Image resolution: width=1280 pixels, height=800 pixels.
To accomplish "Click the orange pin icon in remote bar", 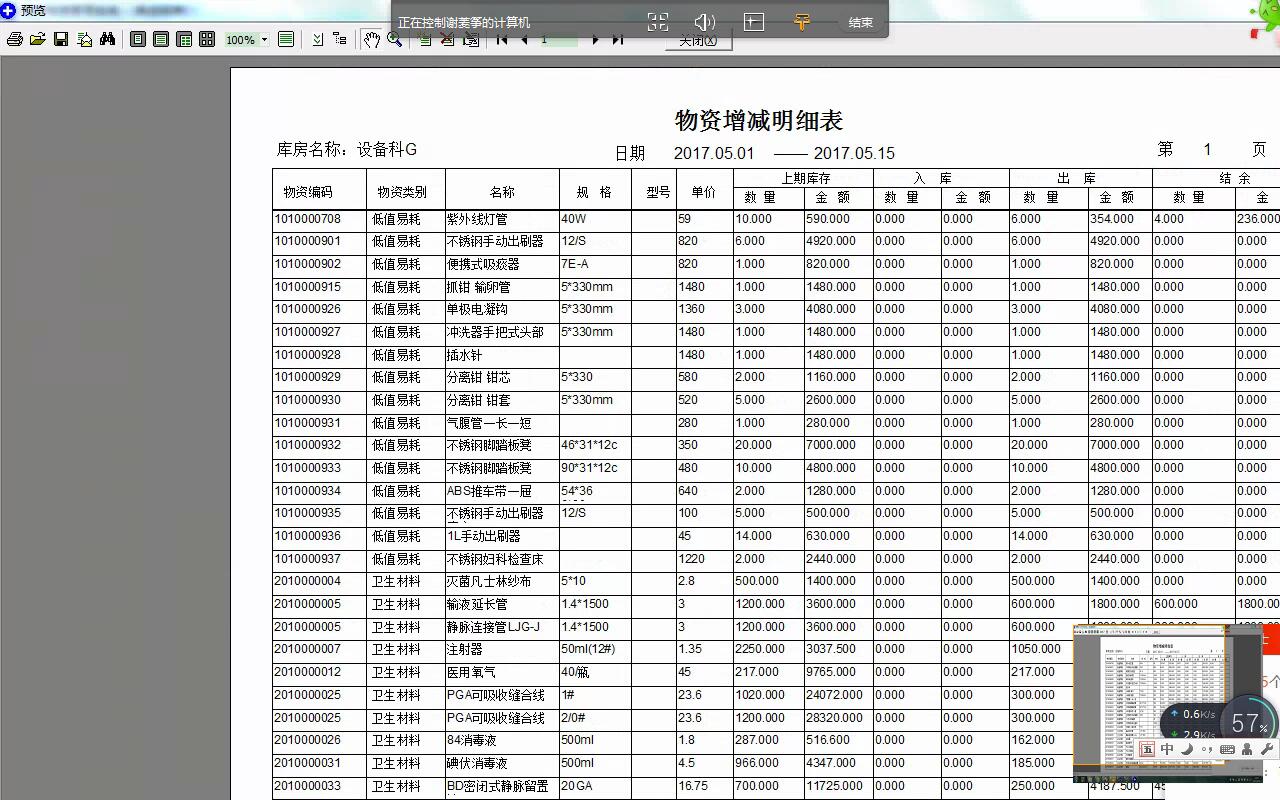I will pyautogui.click(x=802, y=22).
